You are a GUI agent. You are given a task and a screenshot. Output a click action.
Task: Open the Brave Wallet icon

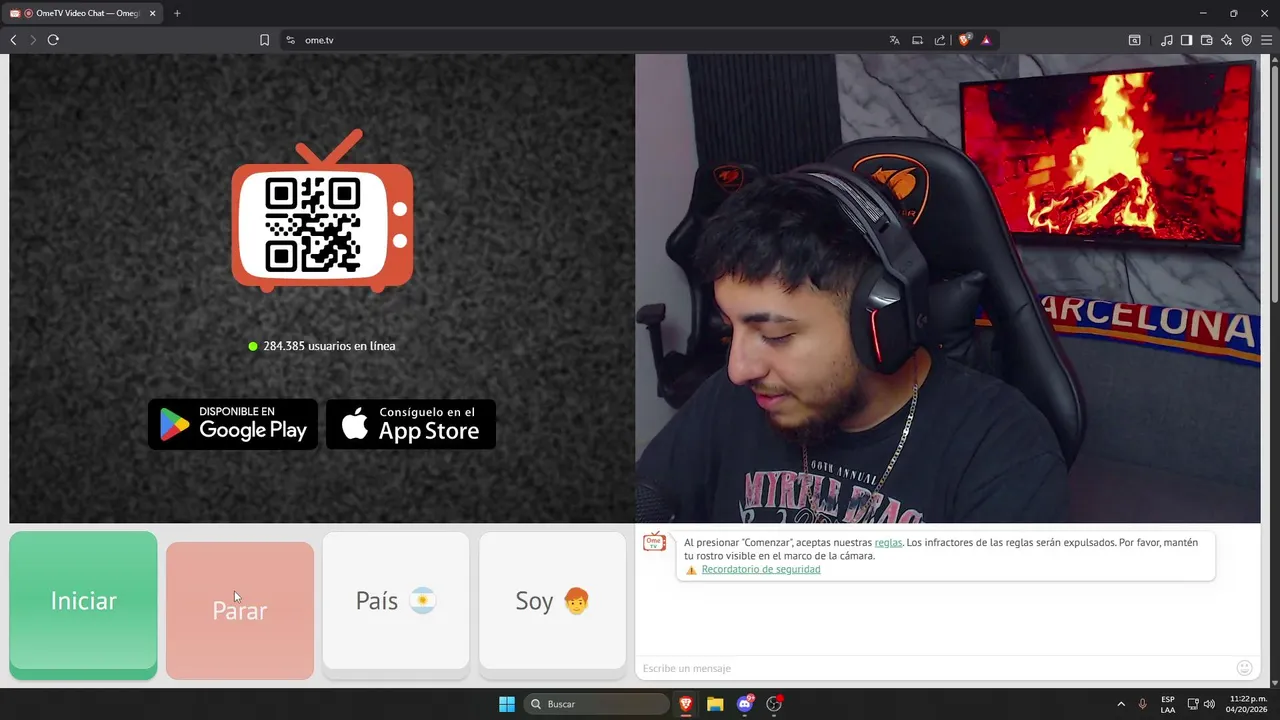pyautogui.click(x=1206, y=40)
